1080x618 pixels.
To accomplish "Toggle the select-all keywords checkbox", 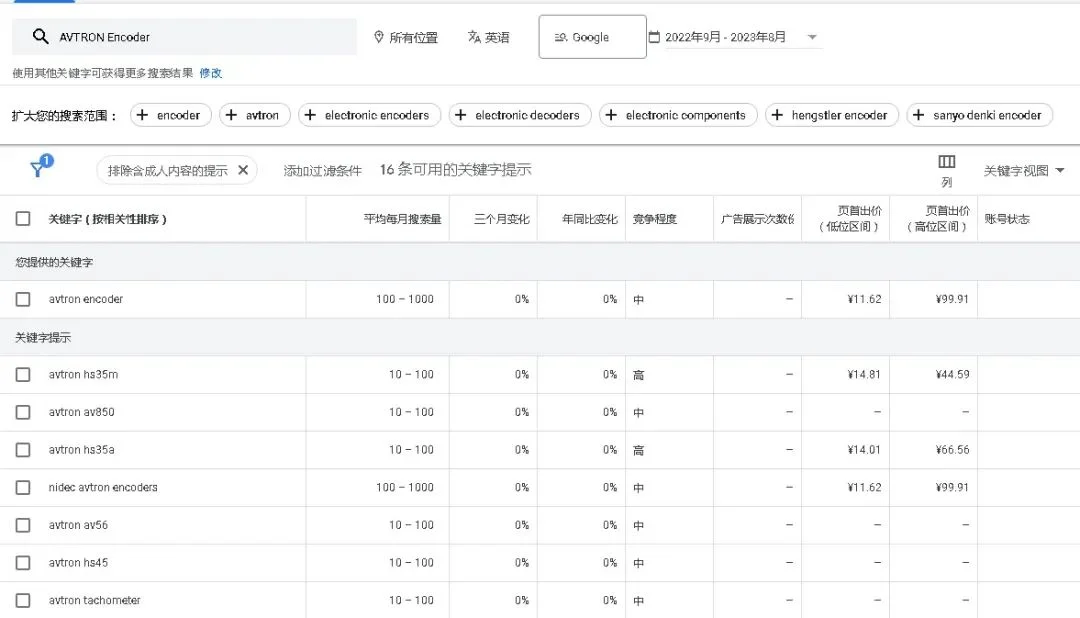I will 23,218.
